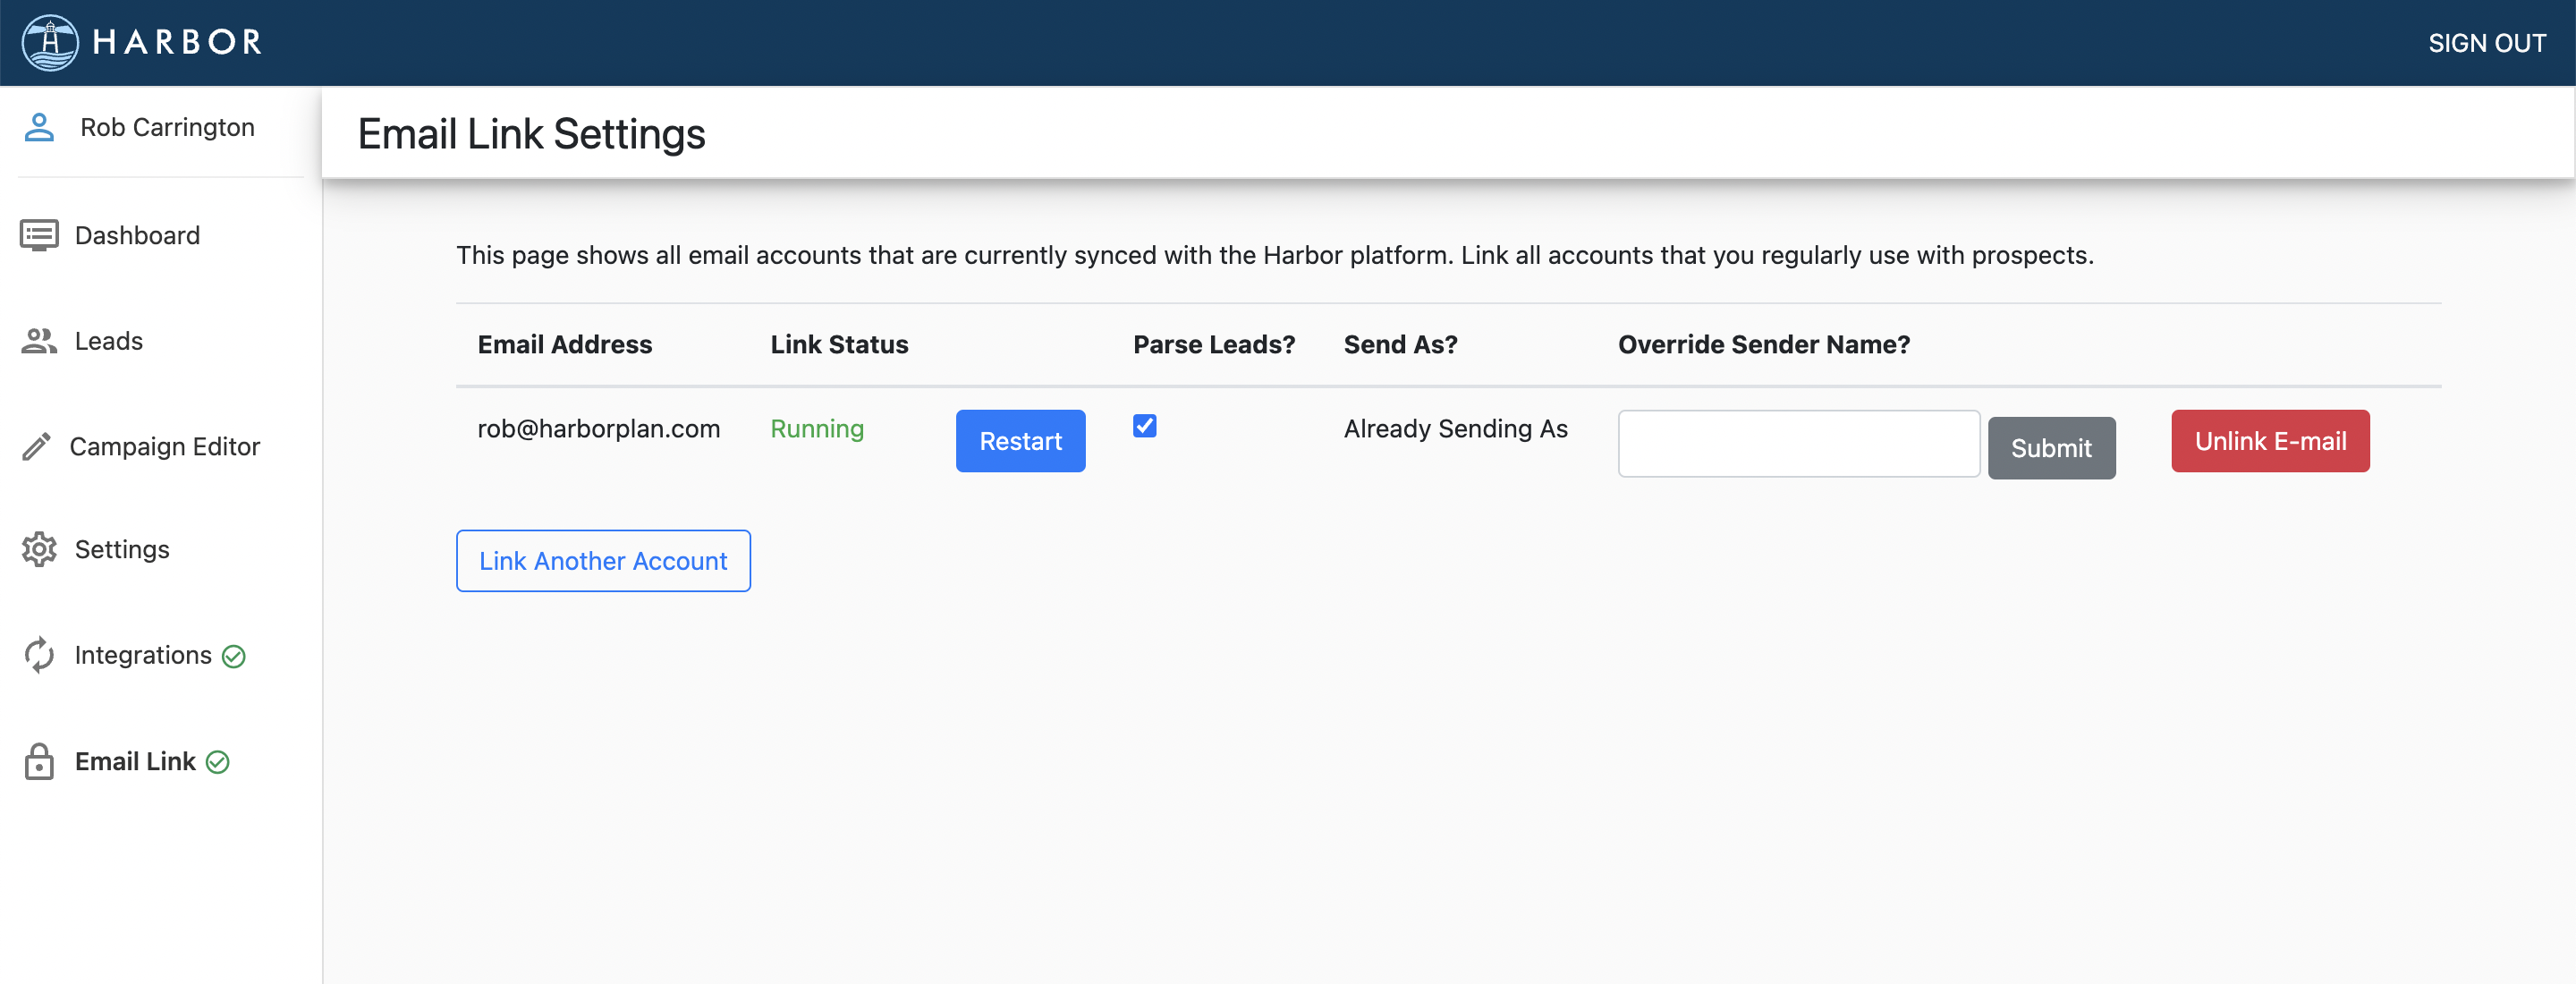The image size is (2576, 984).
Task: Click the Settings gear icon
Action: 39,550
